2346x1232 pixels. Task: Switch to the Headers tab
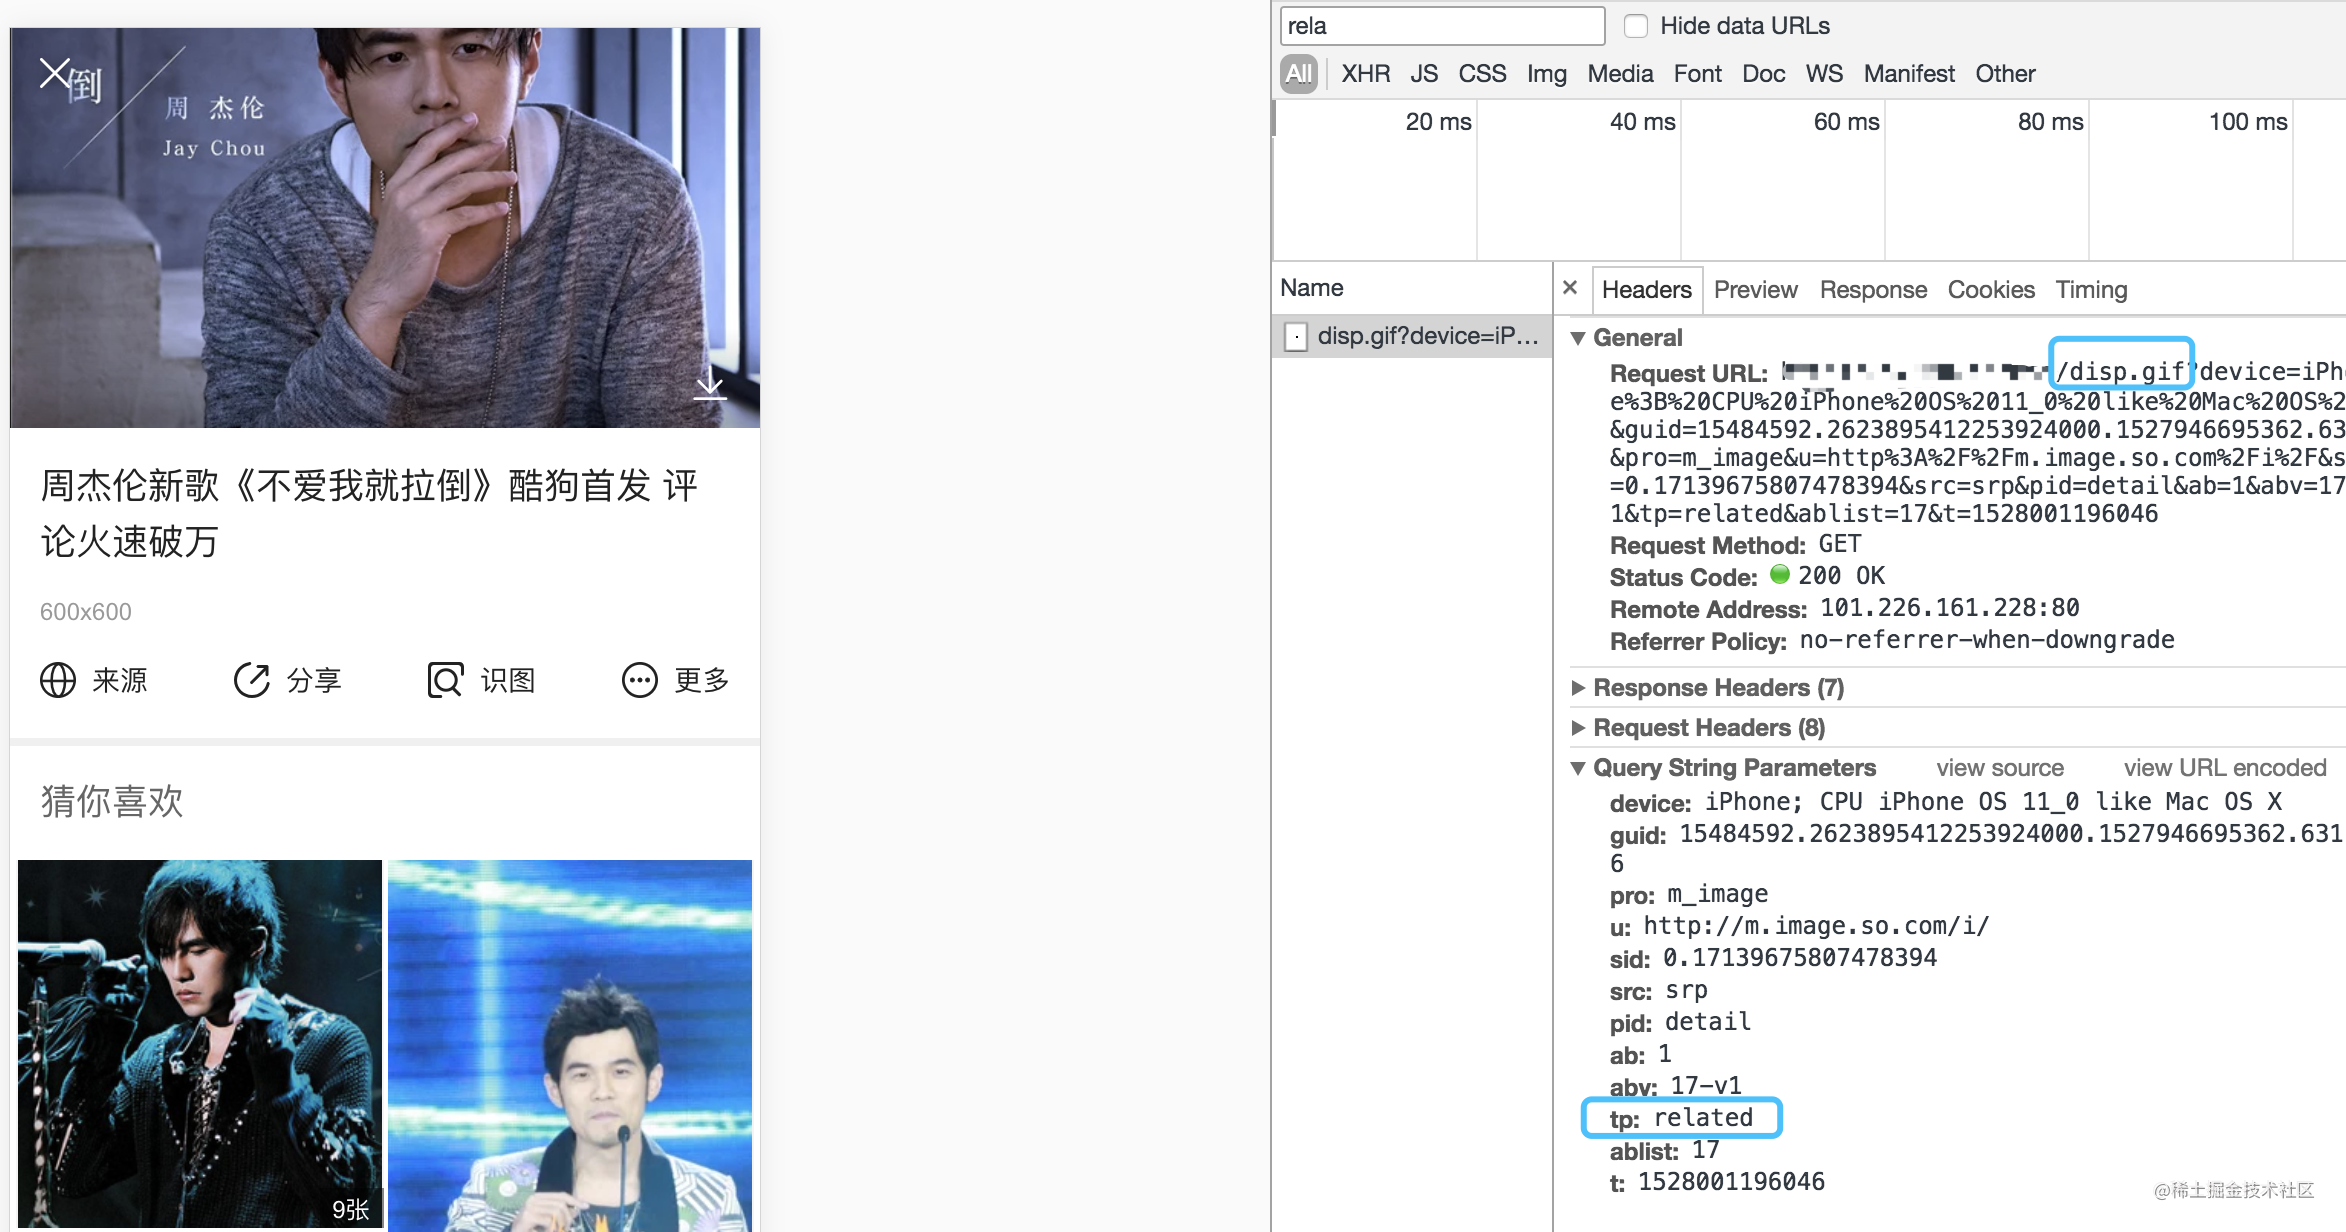[x=1647, y=290]
